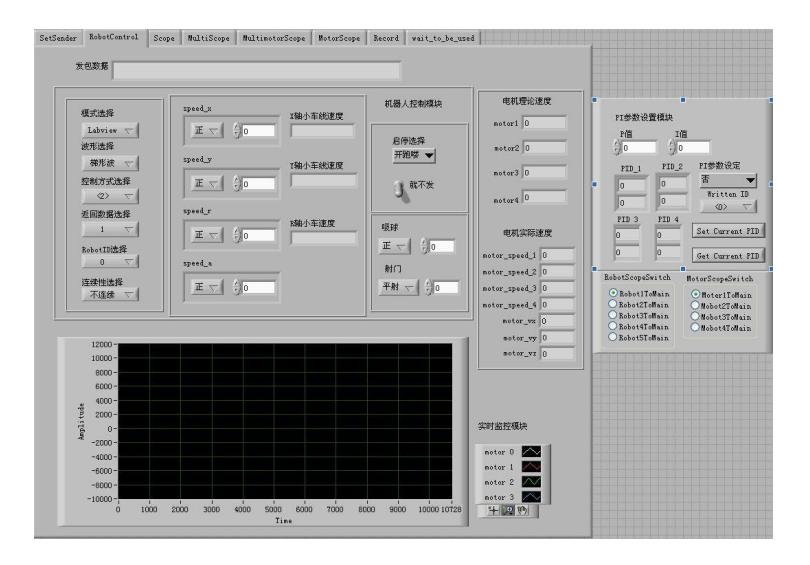Viewport: 810px width, 565px height.
Task: Click the motor 1 plot legend sample
Action: pos(531,467)
